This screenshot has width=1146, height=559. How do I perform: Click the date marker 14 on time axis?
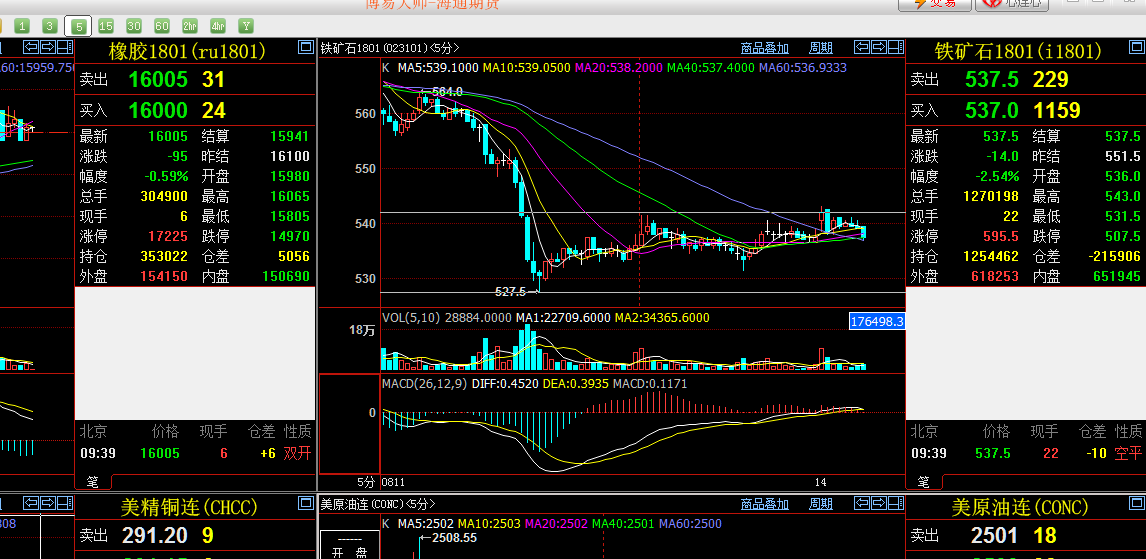[820, 481]
